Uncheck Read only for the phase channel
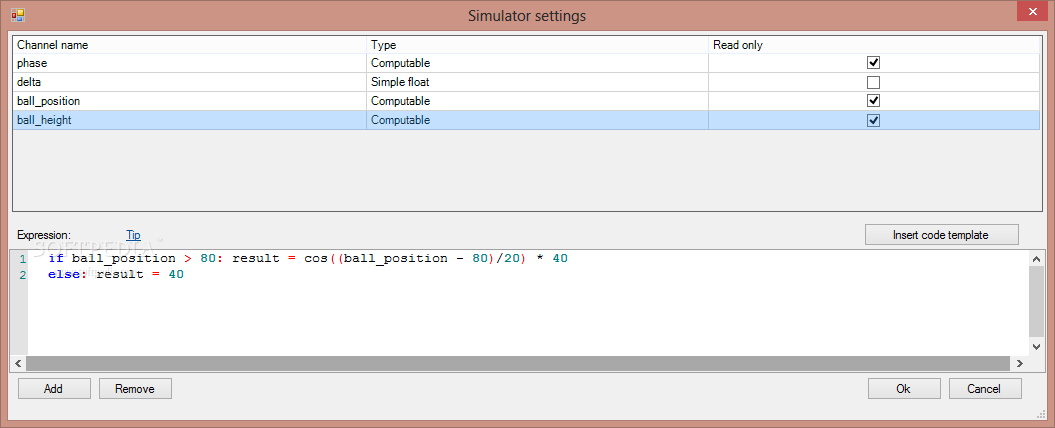Viewport: 1055px width, 428px height. click(873, 63)
